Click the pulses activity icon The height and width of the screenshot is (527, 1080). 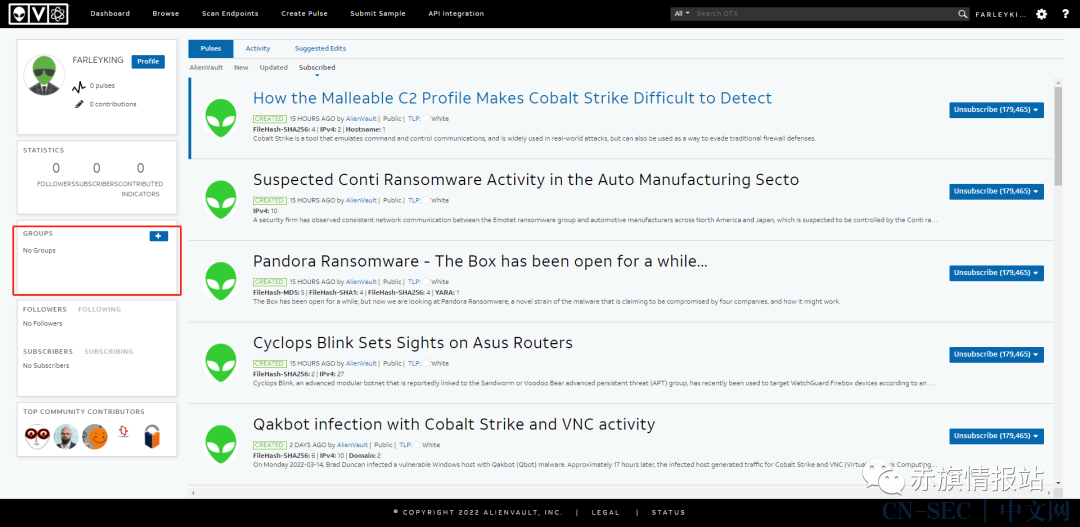(79, 87)
